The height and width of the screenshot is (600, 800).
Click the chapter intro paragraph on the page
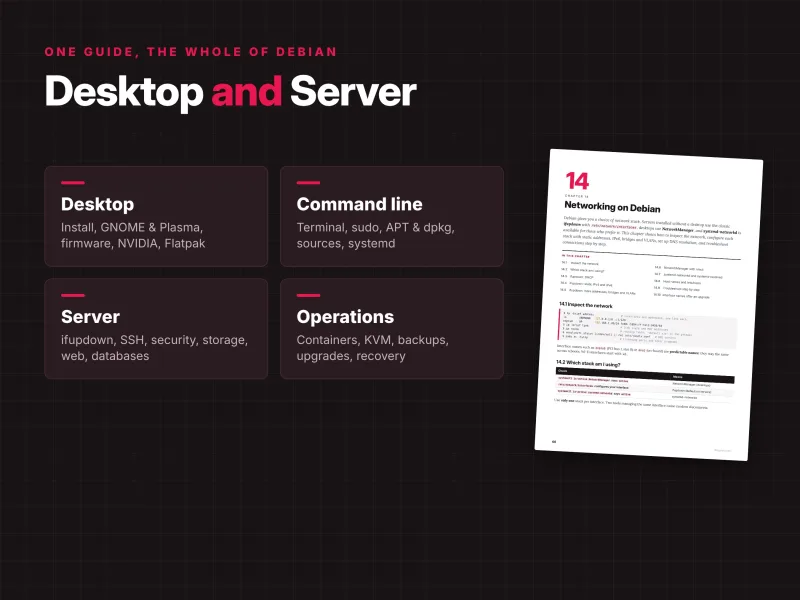point(652,233)
